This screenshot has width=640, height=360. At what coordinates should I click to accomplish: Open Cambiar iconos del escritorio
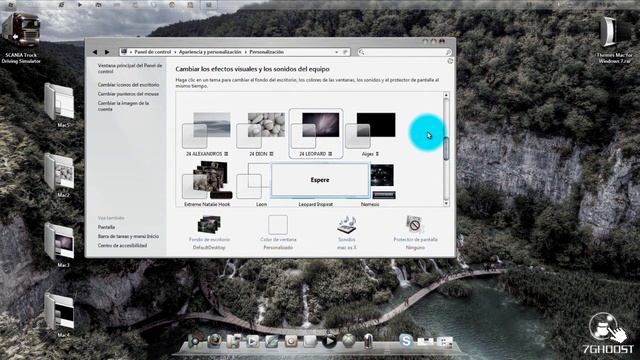coord(128,84)
